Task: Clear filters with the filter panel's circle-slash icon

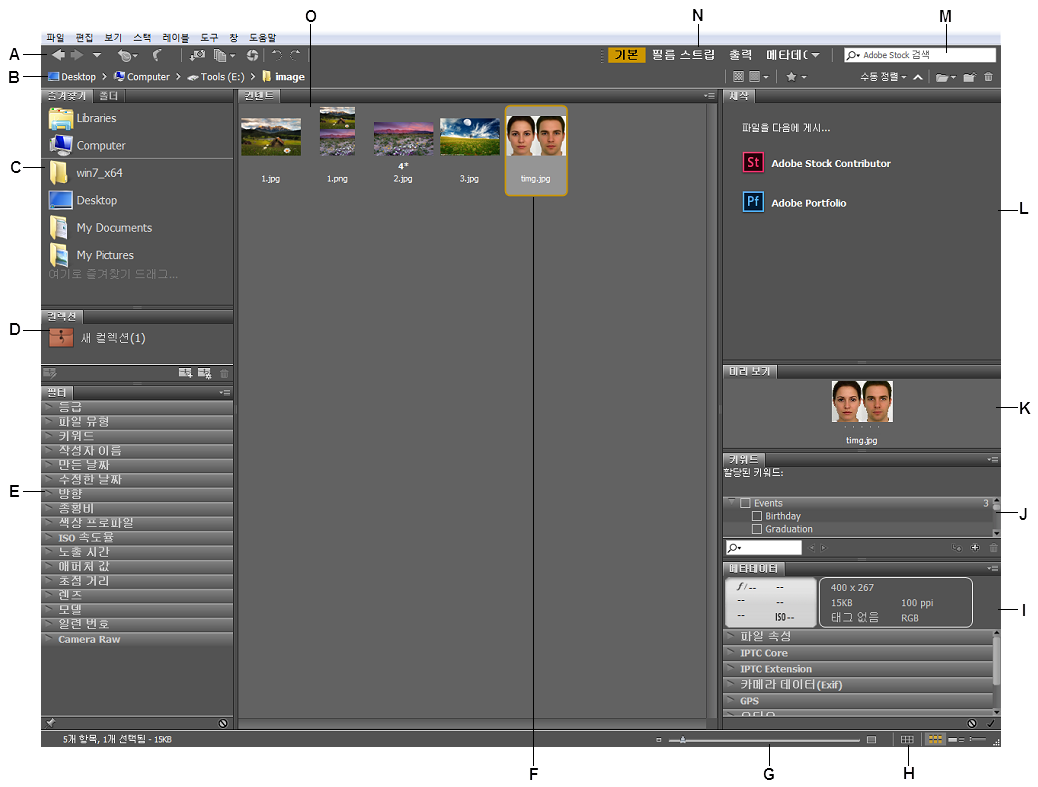Action: pyautogui.click(x=223, y=723)
